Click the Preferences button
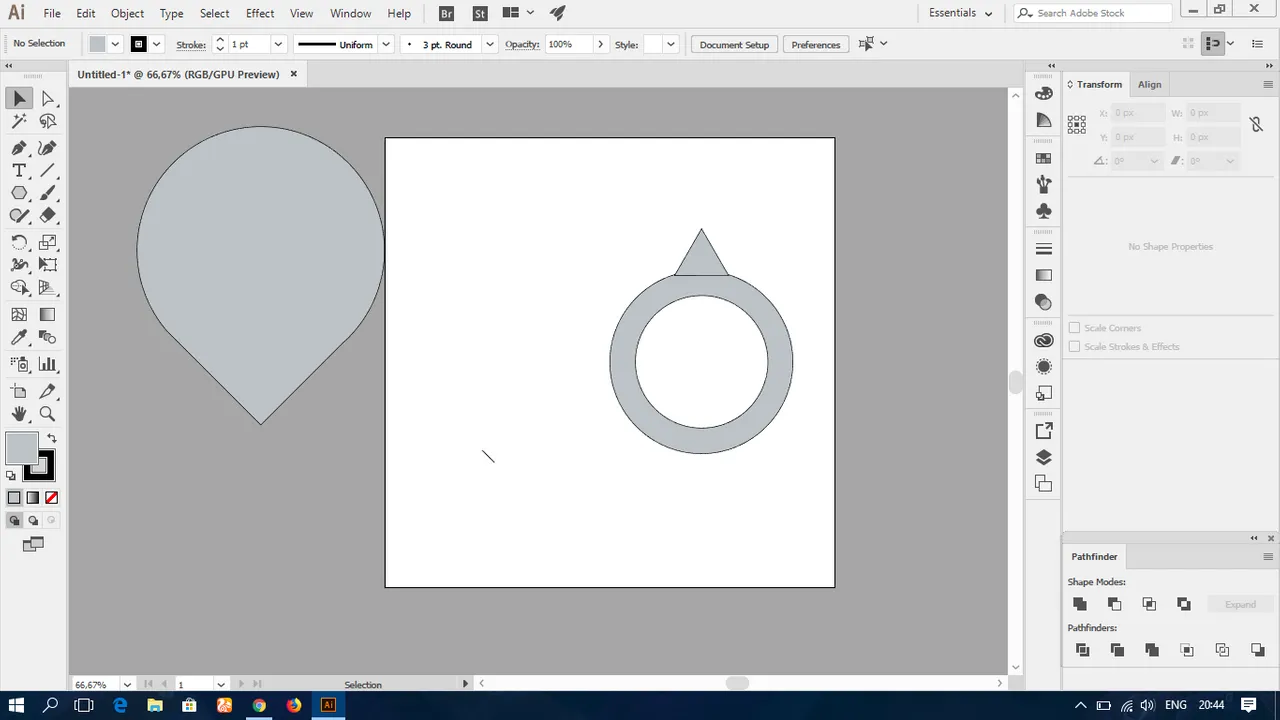This screenshot has width=1280, height=720. (x=816, y=44)
